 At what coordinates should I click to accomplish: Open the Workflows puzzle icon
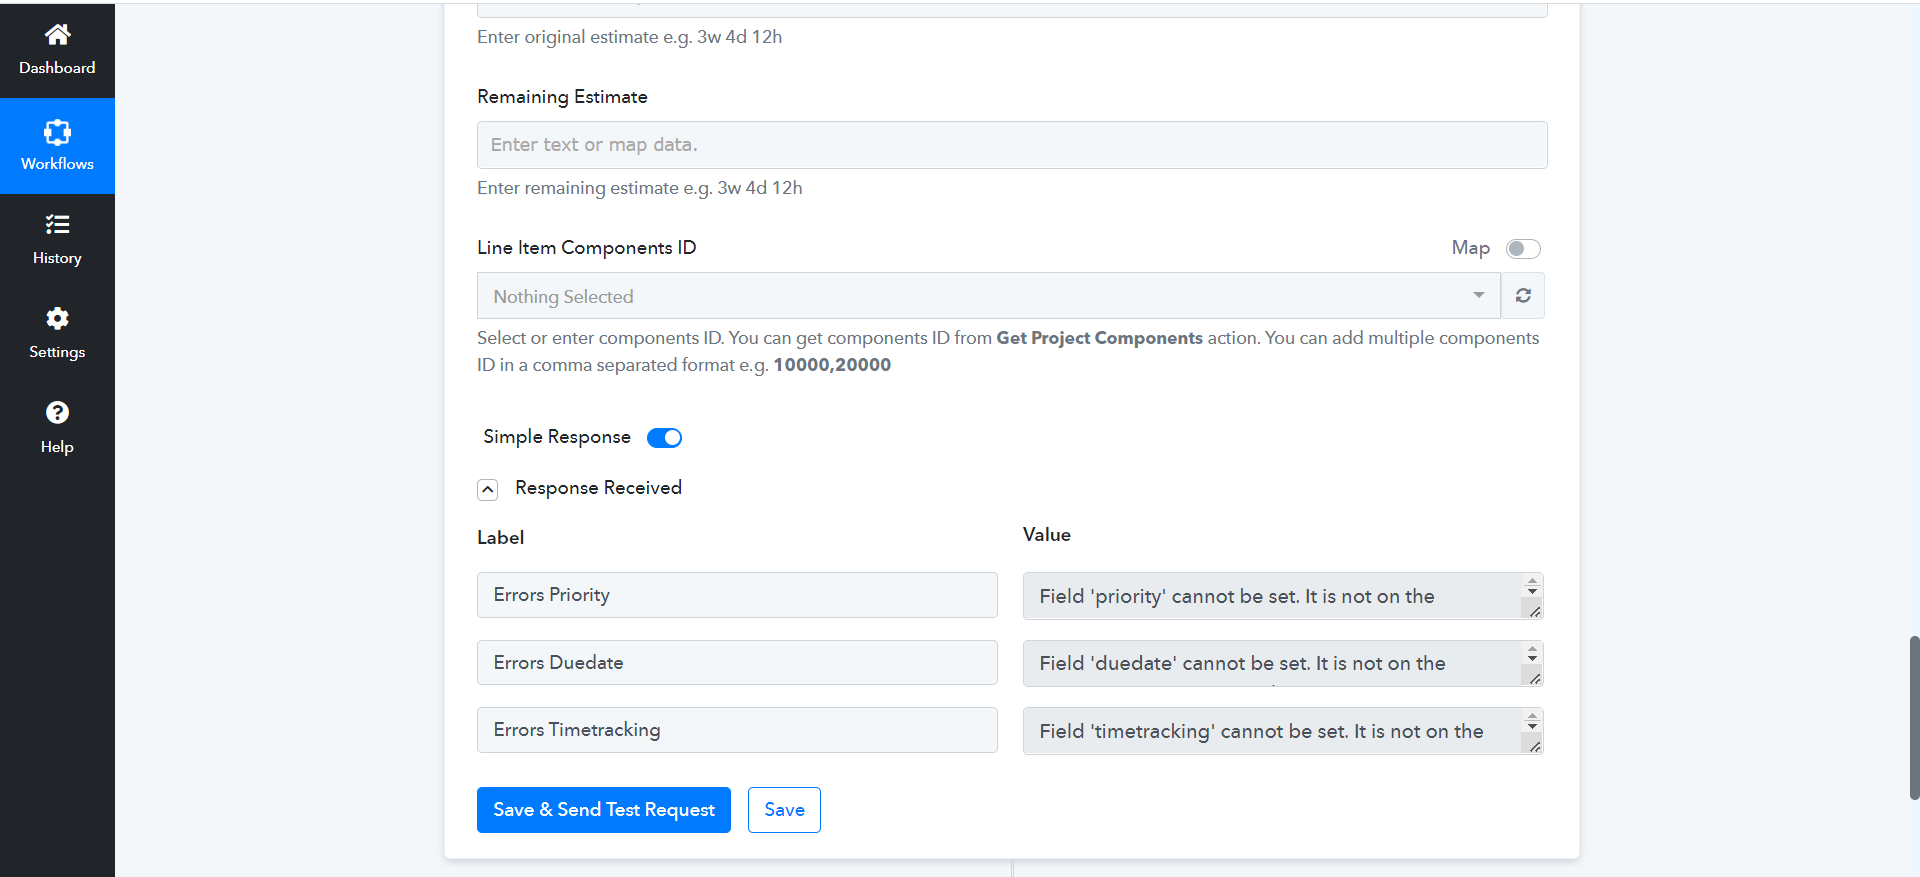point(57,132)
